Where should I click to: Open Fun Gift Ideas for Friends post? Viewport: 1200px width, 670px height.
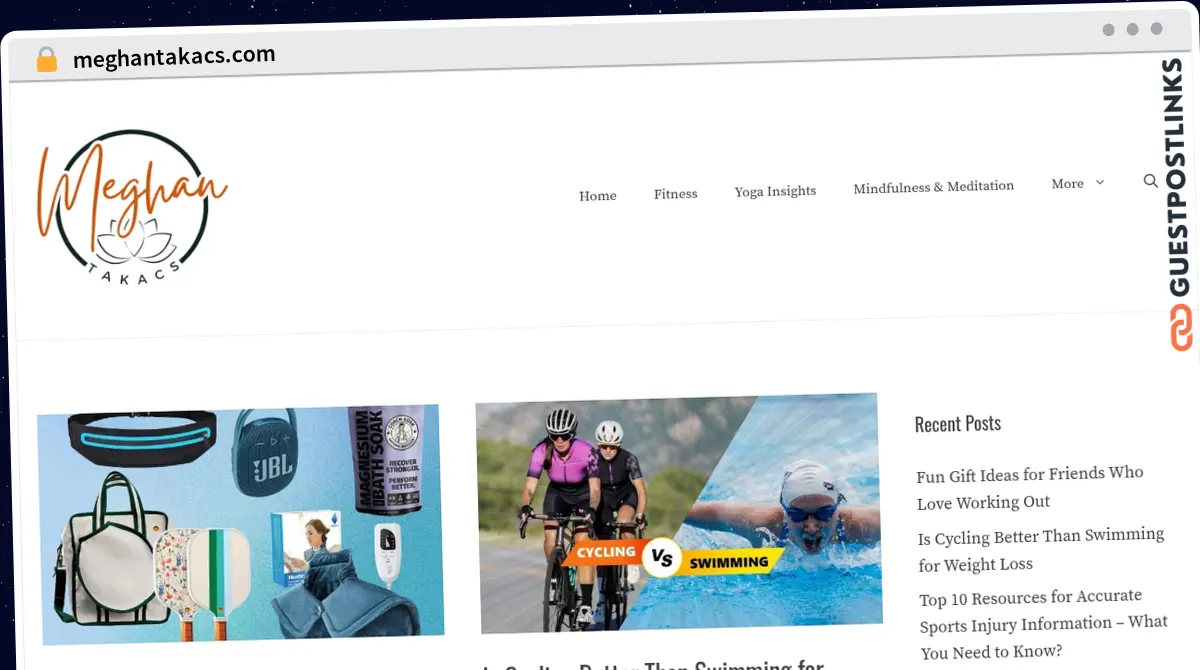pyautogui.click(x=1030, y=488)
